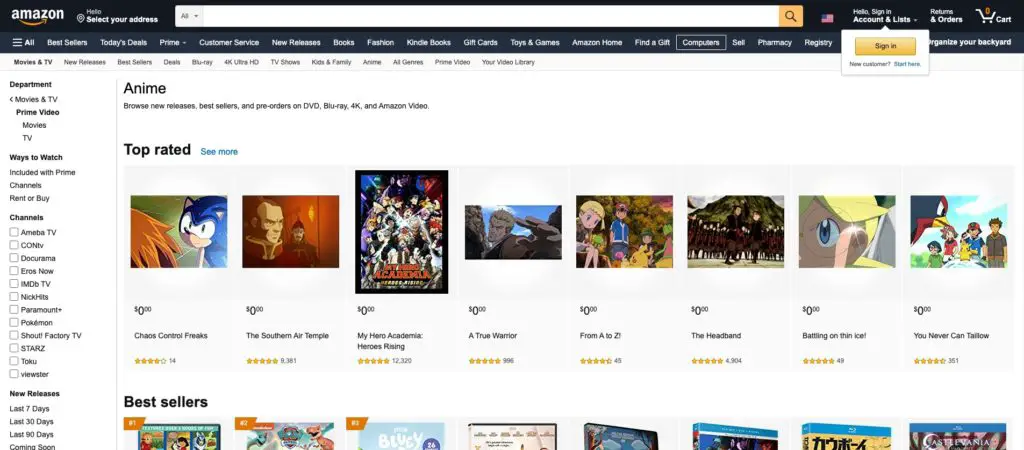Click star rating for You Never Can Taillow

click(x=930, y=361)
